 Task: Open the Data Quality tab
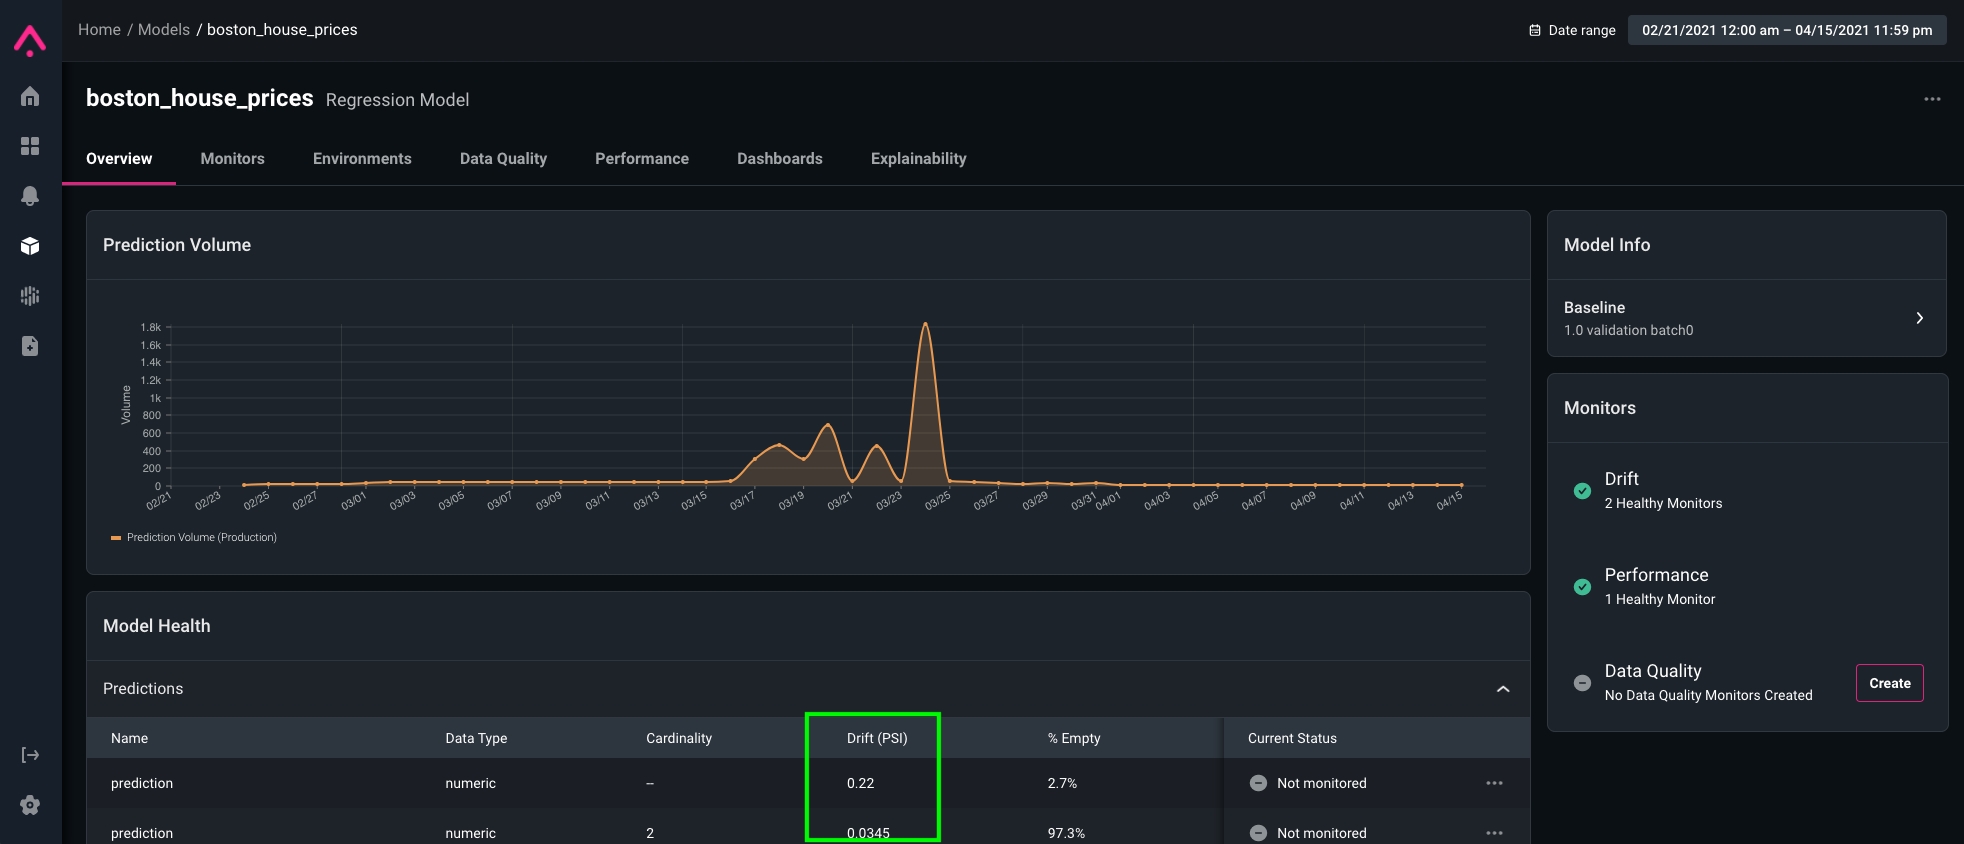coord(503,159)
